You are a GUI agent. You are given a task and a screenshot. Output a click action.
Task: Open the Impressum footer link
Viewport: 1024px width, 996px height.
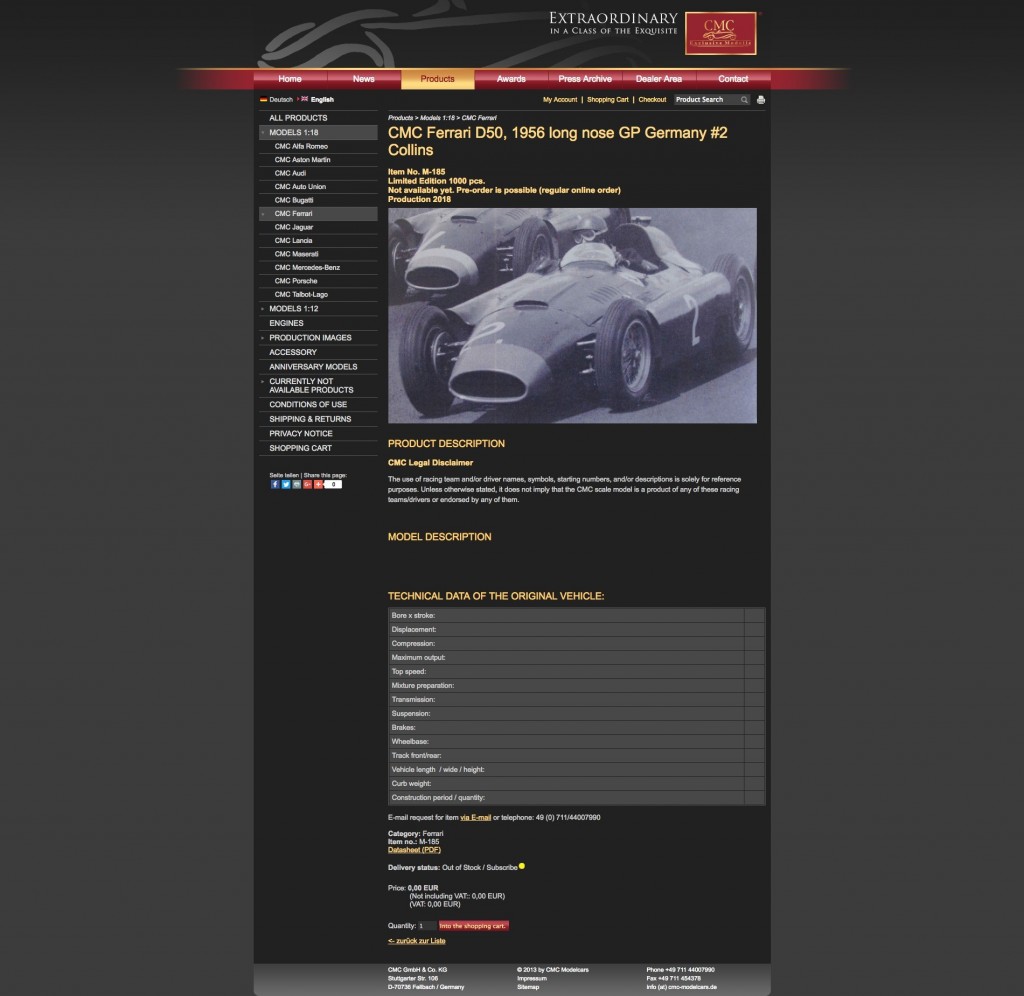(x=532, y=978)
